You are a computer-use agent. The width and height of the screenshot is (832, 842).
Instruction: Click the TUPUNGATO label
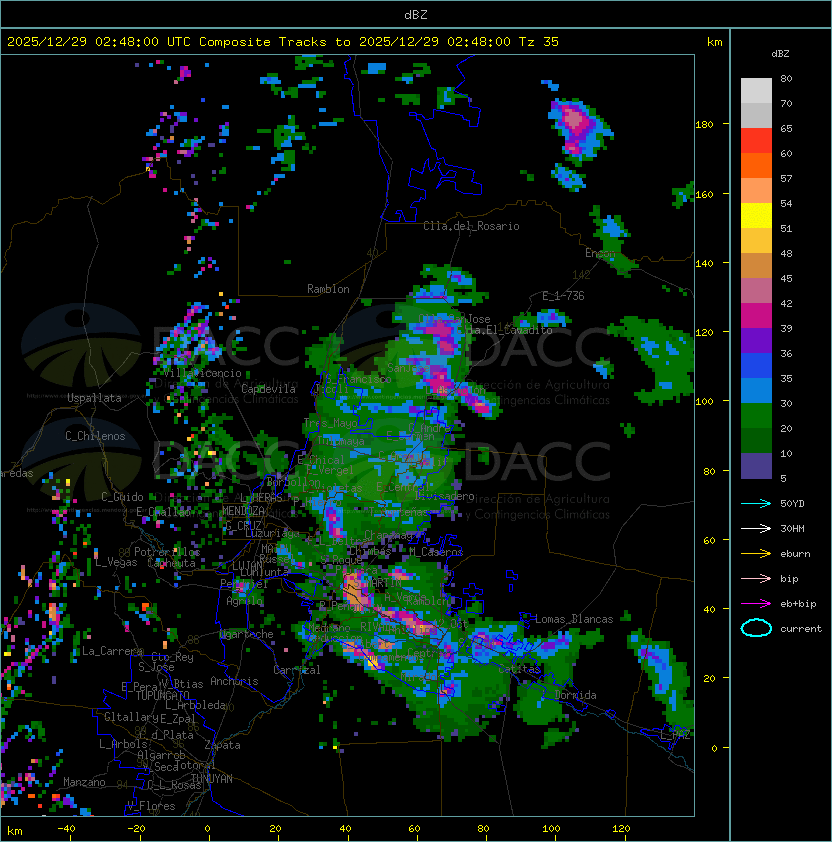pyautogui.click(x=162, y=695)
